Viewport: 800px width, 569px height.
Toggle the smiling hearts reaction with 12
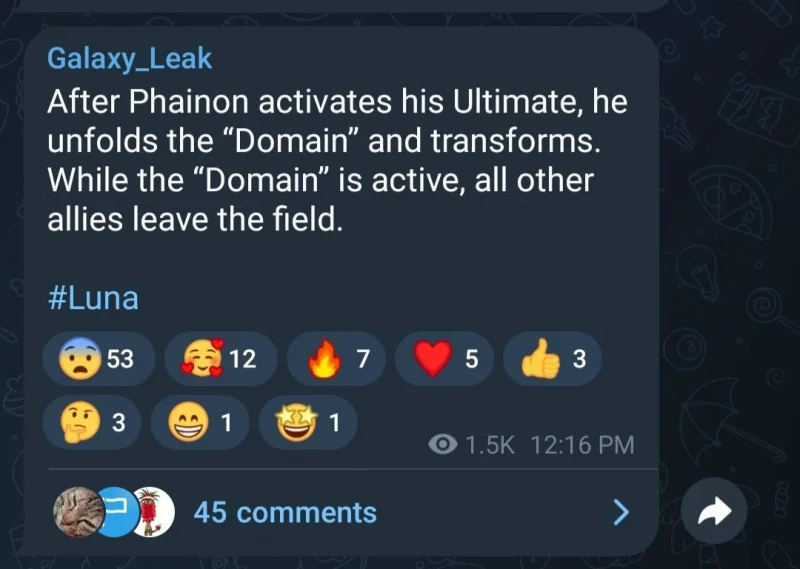coord(222,360)
